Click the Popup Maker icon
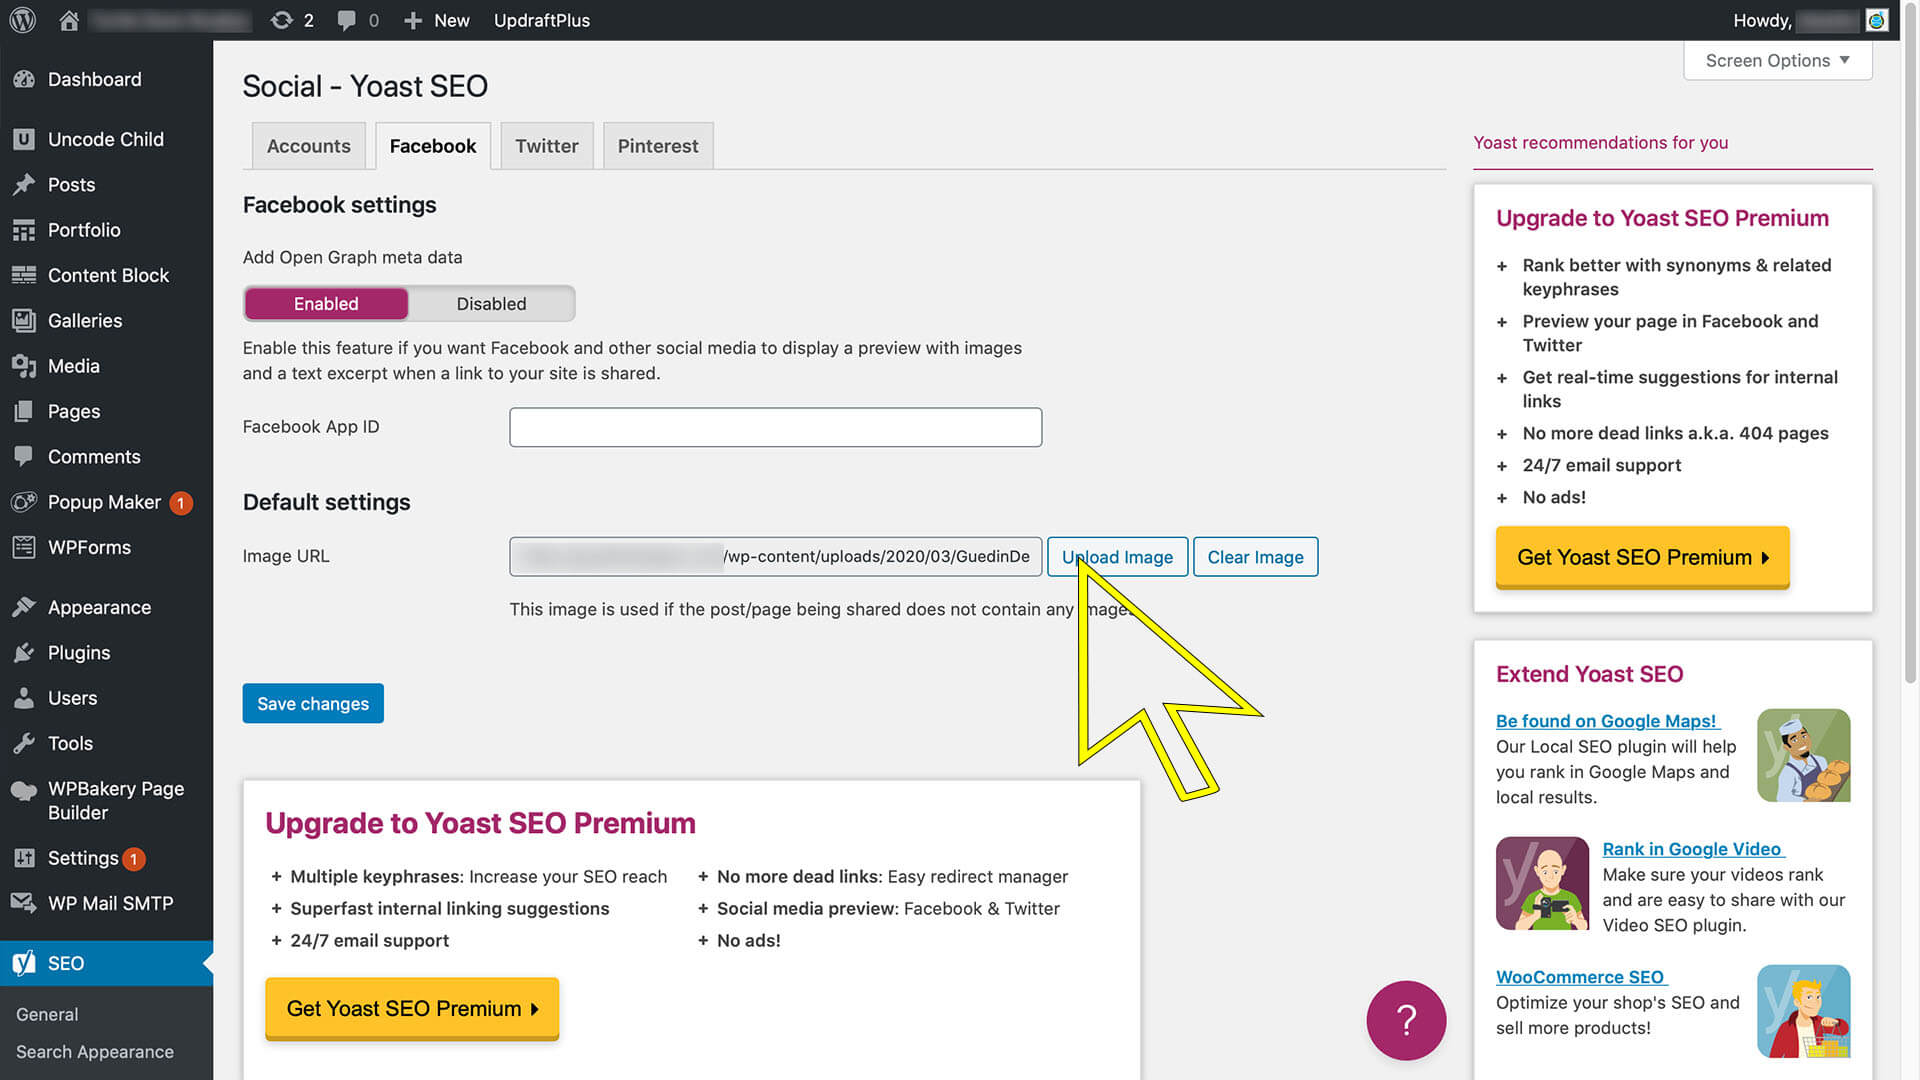Viewport: 1920px width, 1080px height. [x=24, y=502]
